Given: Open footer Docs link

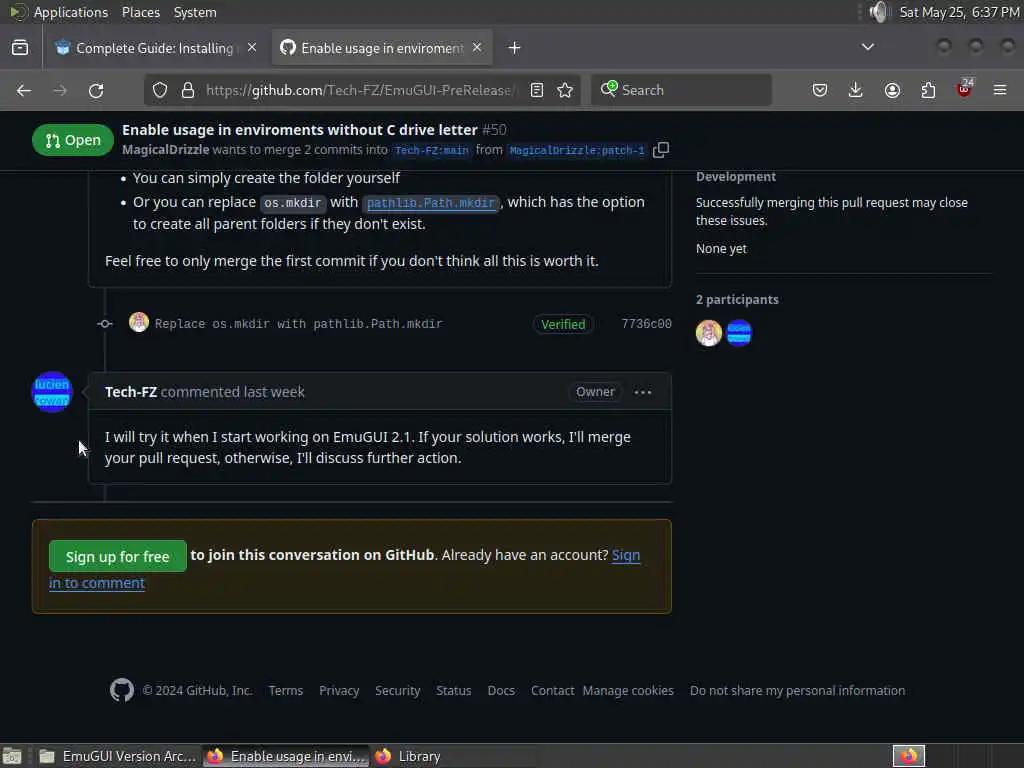Looking at the screenshot, I should point(501,690).
